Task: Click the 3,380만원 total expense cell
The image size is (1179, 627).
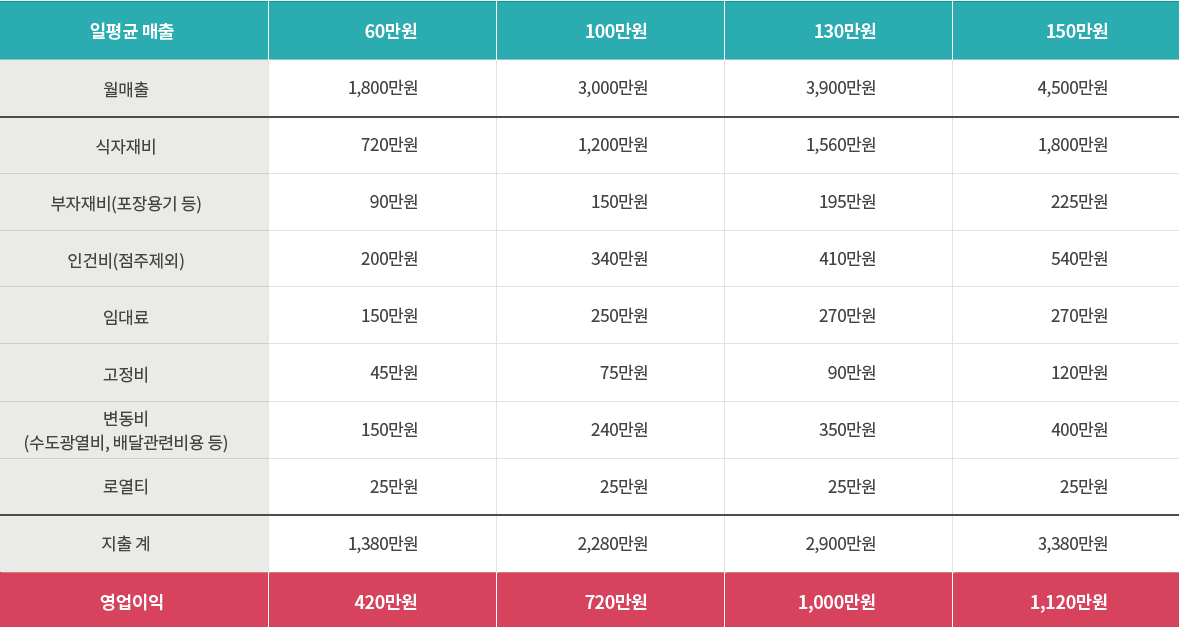Action: coord(1065,544)
